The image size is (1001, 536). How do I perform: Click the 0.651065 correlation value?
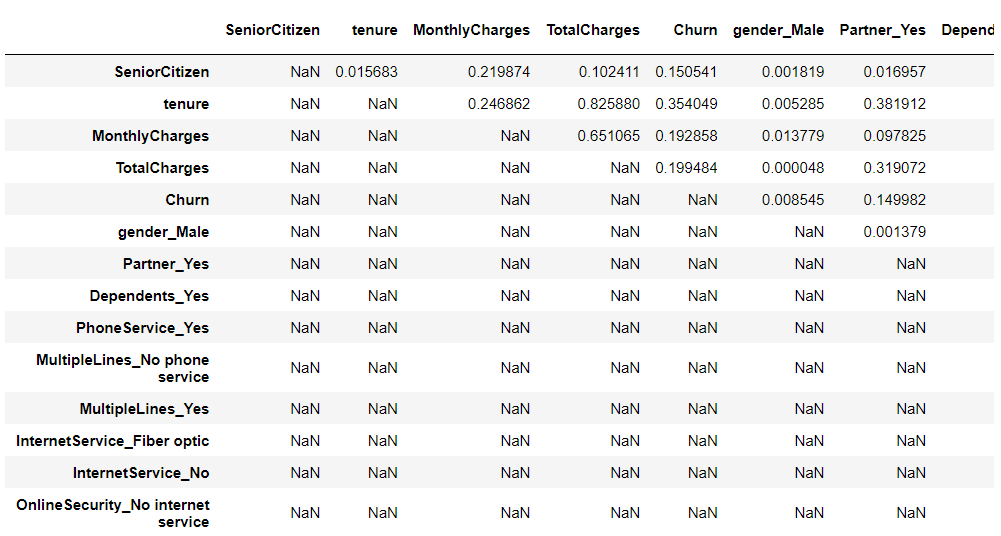(609, 136)
